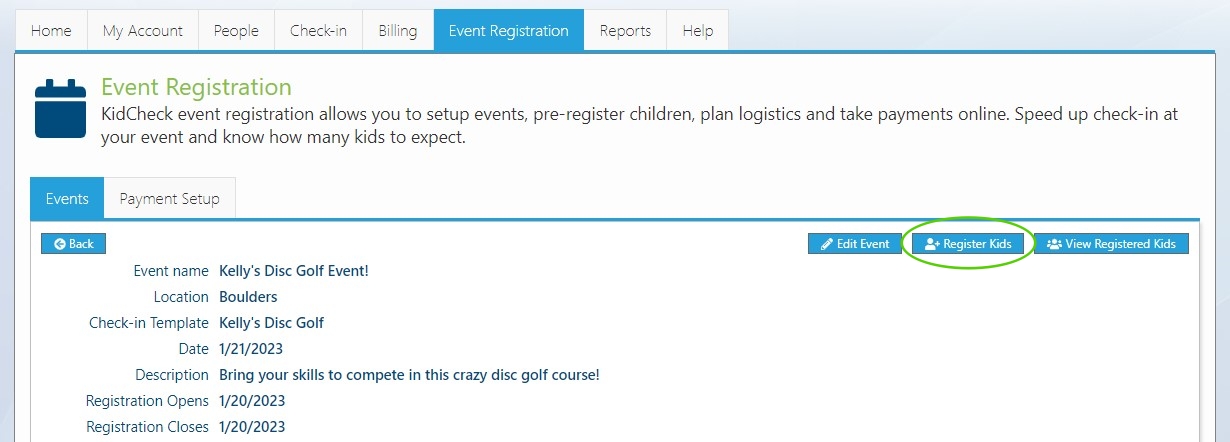Click the back arrow icon
The image size is (1230, 442).
pyautogui.click(x=60, y=244)
